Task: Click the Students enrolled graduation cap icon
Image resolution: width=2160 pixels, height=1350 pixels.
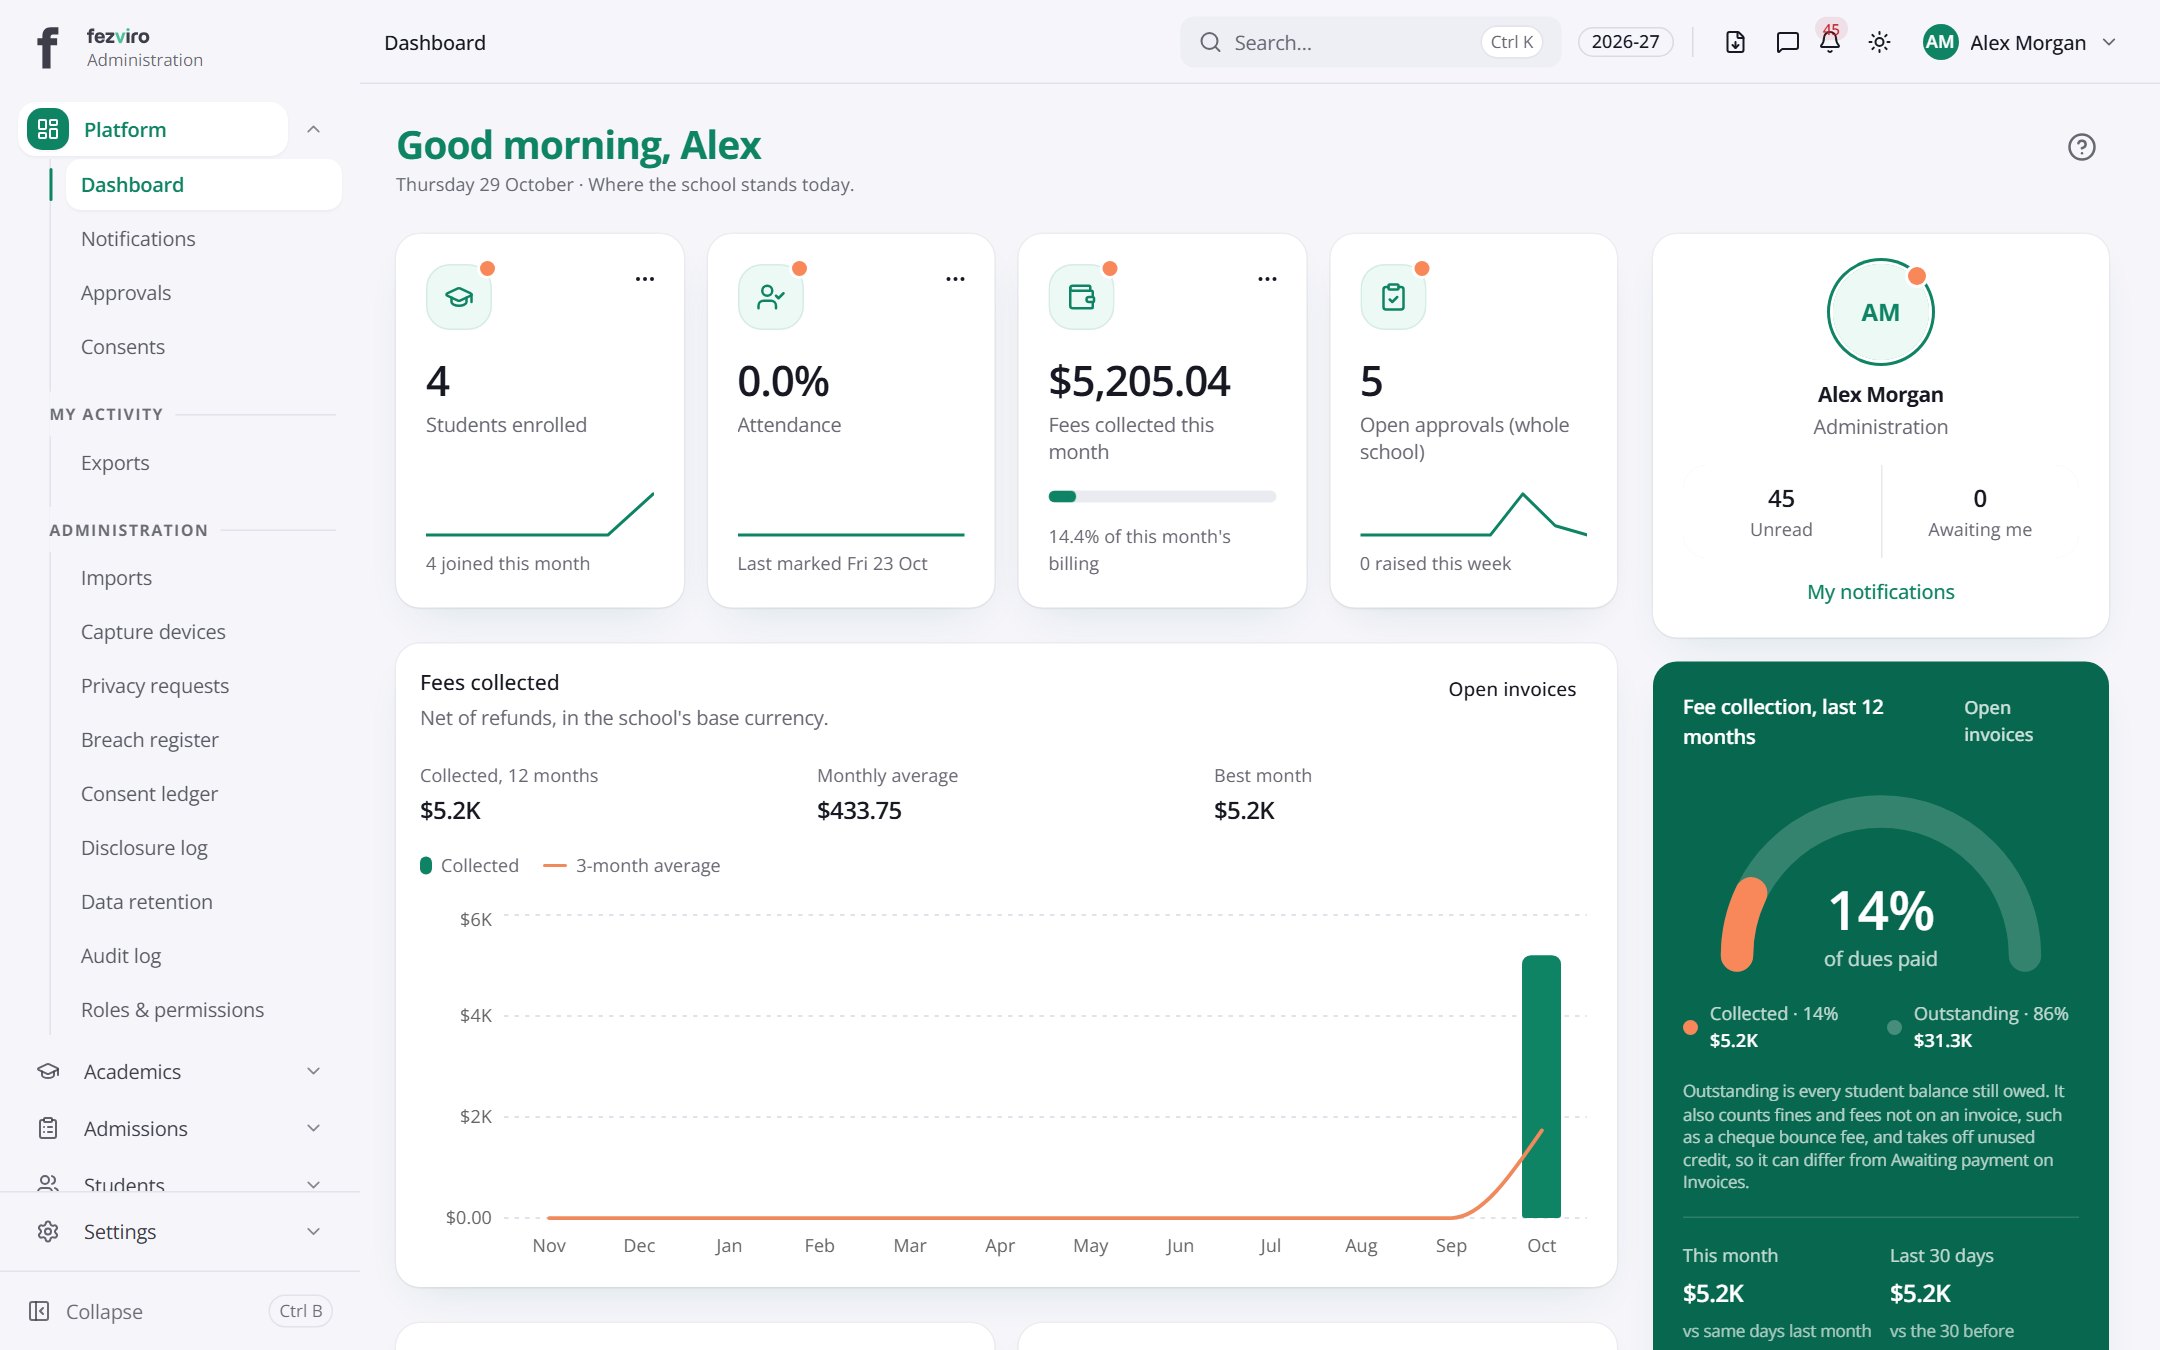Action: point(459,297)
